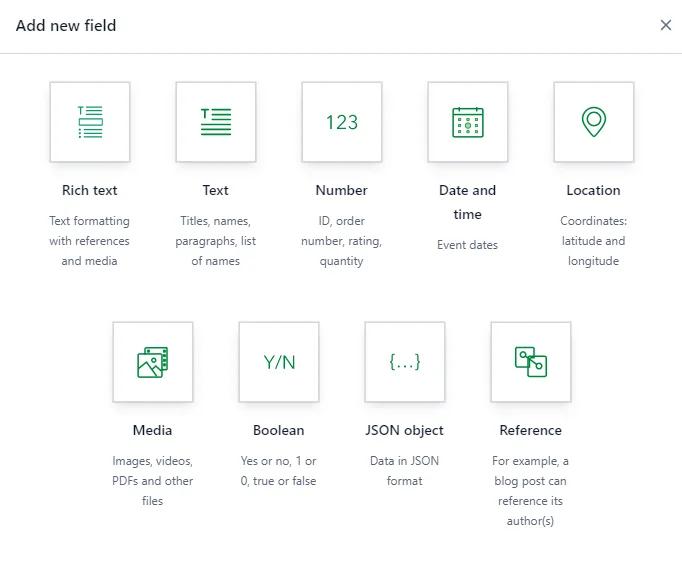Screen dimensions: 682x563
Task: Select the Reference field icon
Action: [531, 362]
